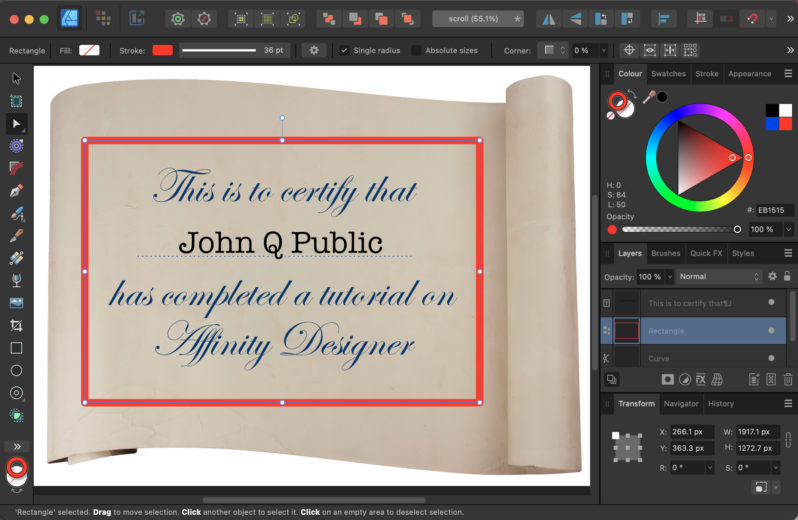Adjust the colour opacity slider

[x=680, y=229]
